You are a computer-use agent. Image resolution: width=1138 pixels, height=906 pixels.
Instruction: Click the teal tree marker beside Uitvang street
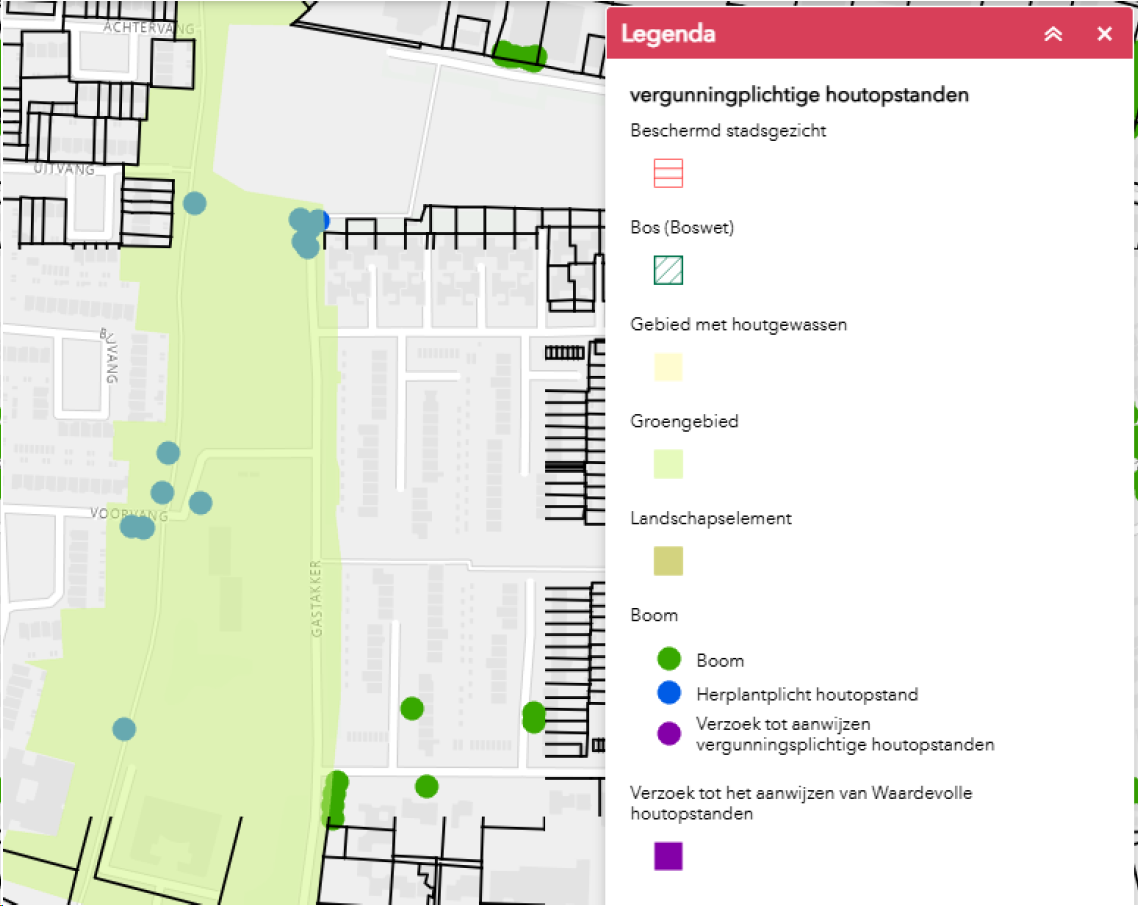click(x=195, y=203)
